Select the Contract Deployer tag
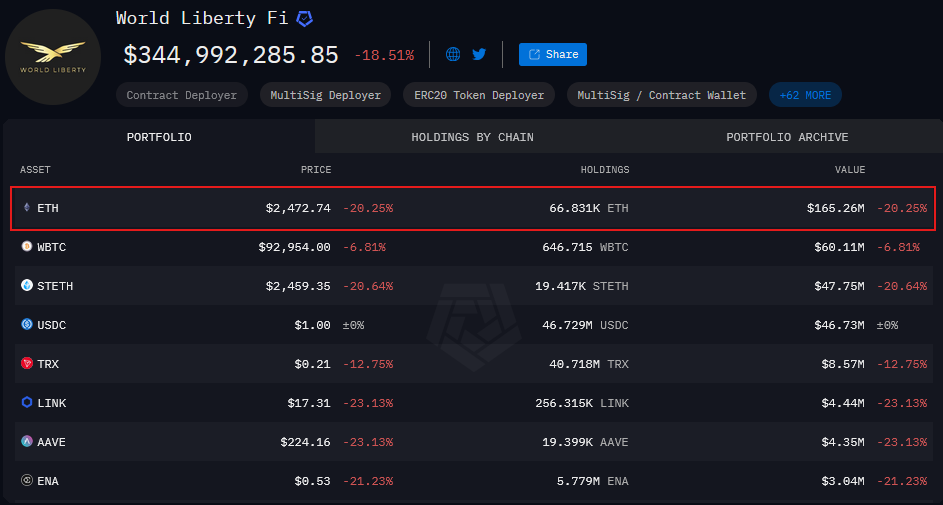943x505 pixels. tap(182, 95)
